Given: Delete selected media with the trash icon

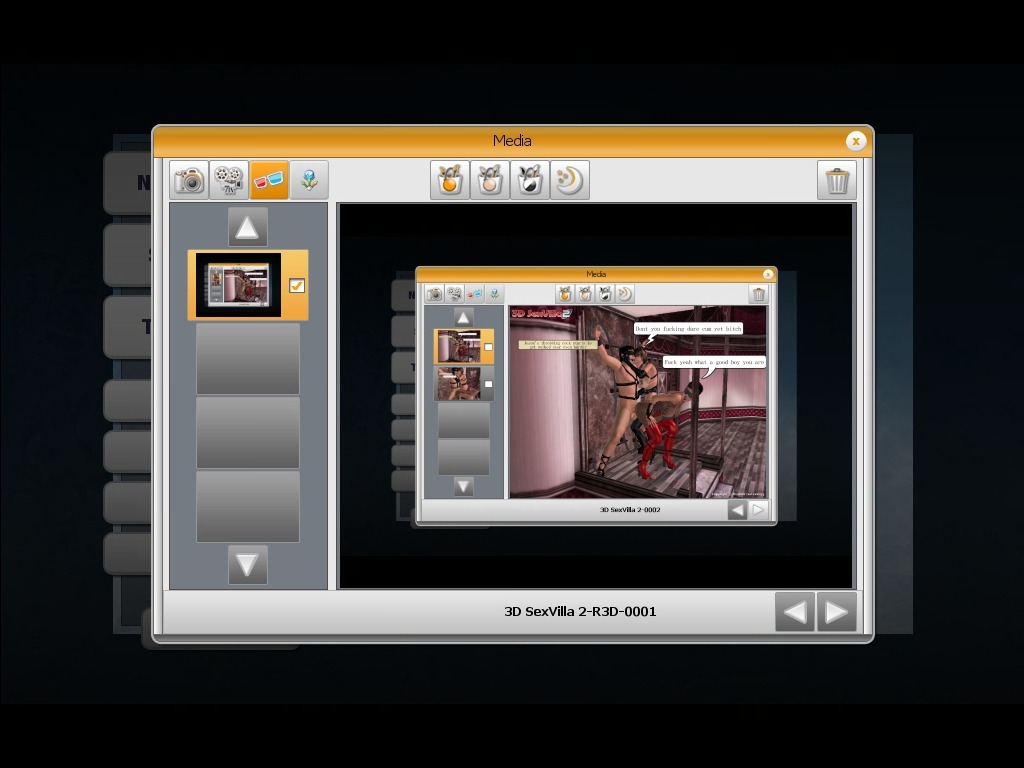Looking at the screenshot, I should point(837,180).
